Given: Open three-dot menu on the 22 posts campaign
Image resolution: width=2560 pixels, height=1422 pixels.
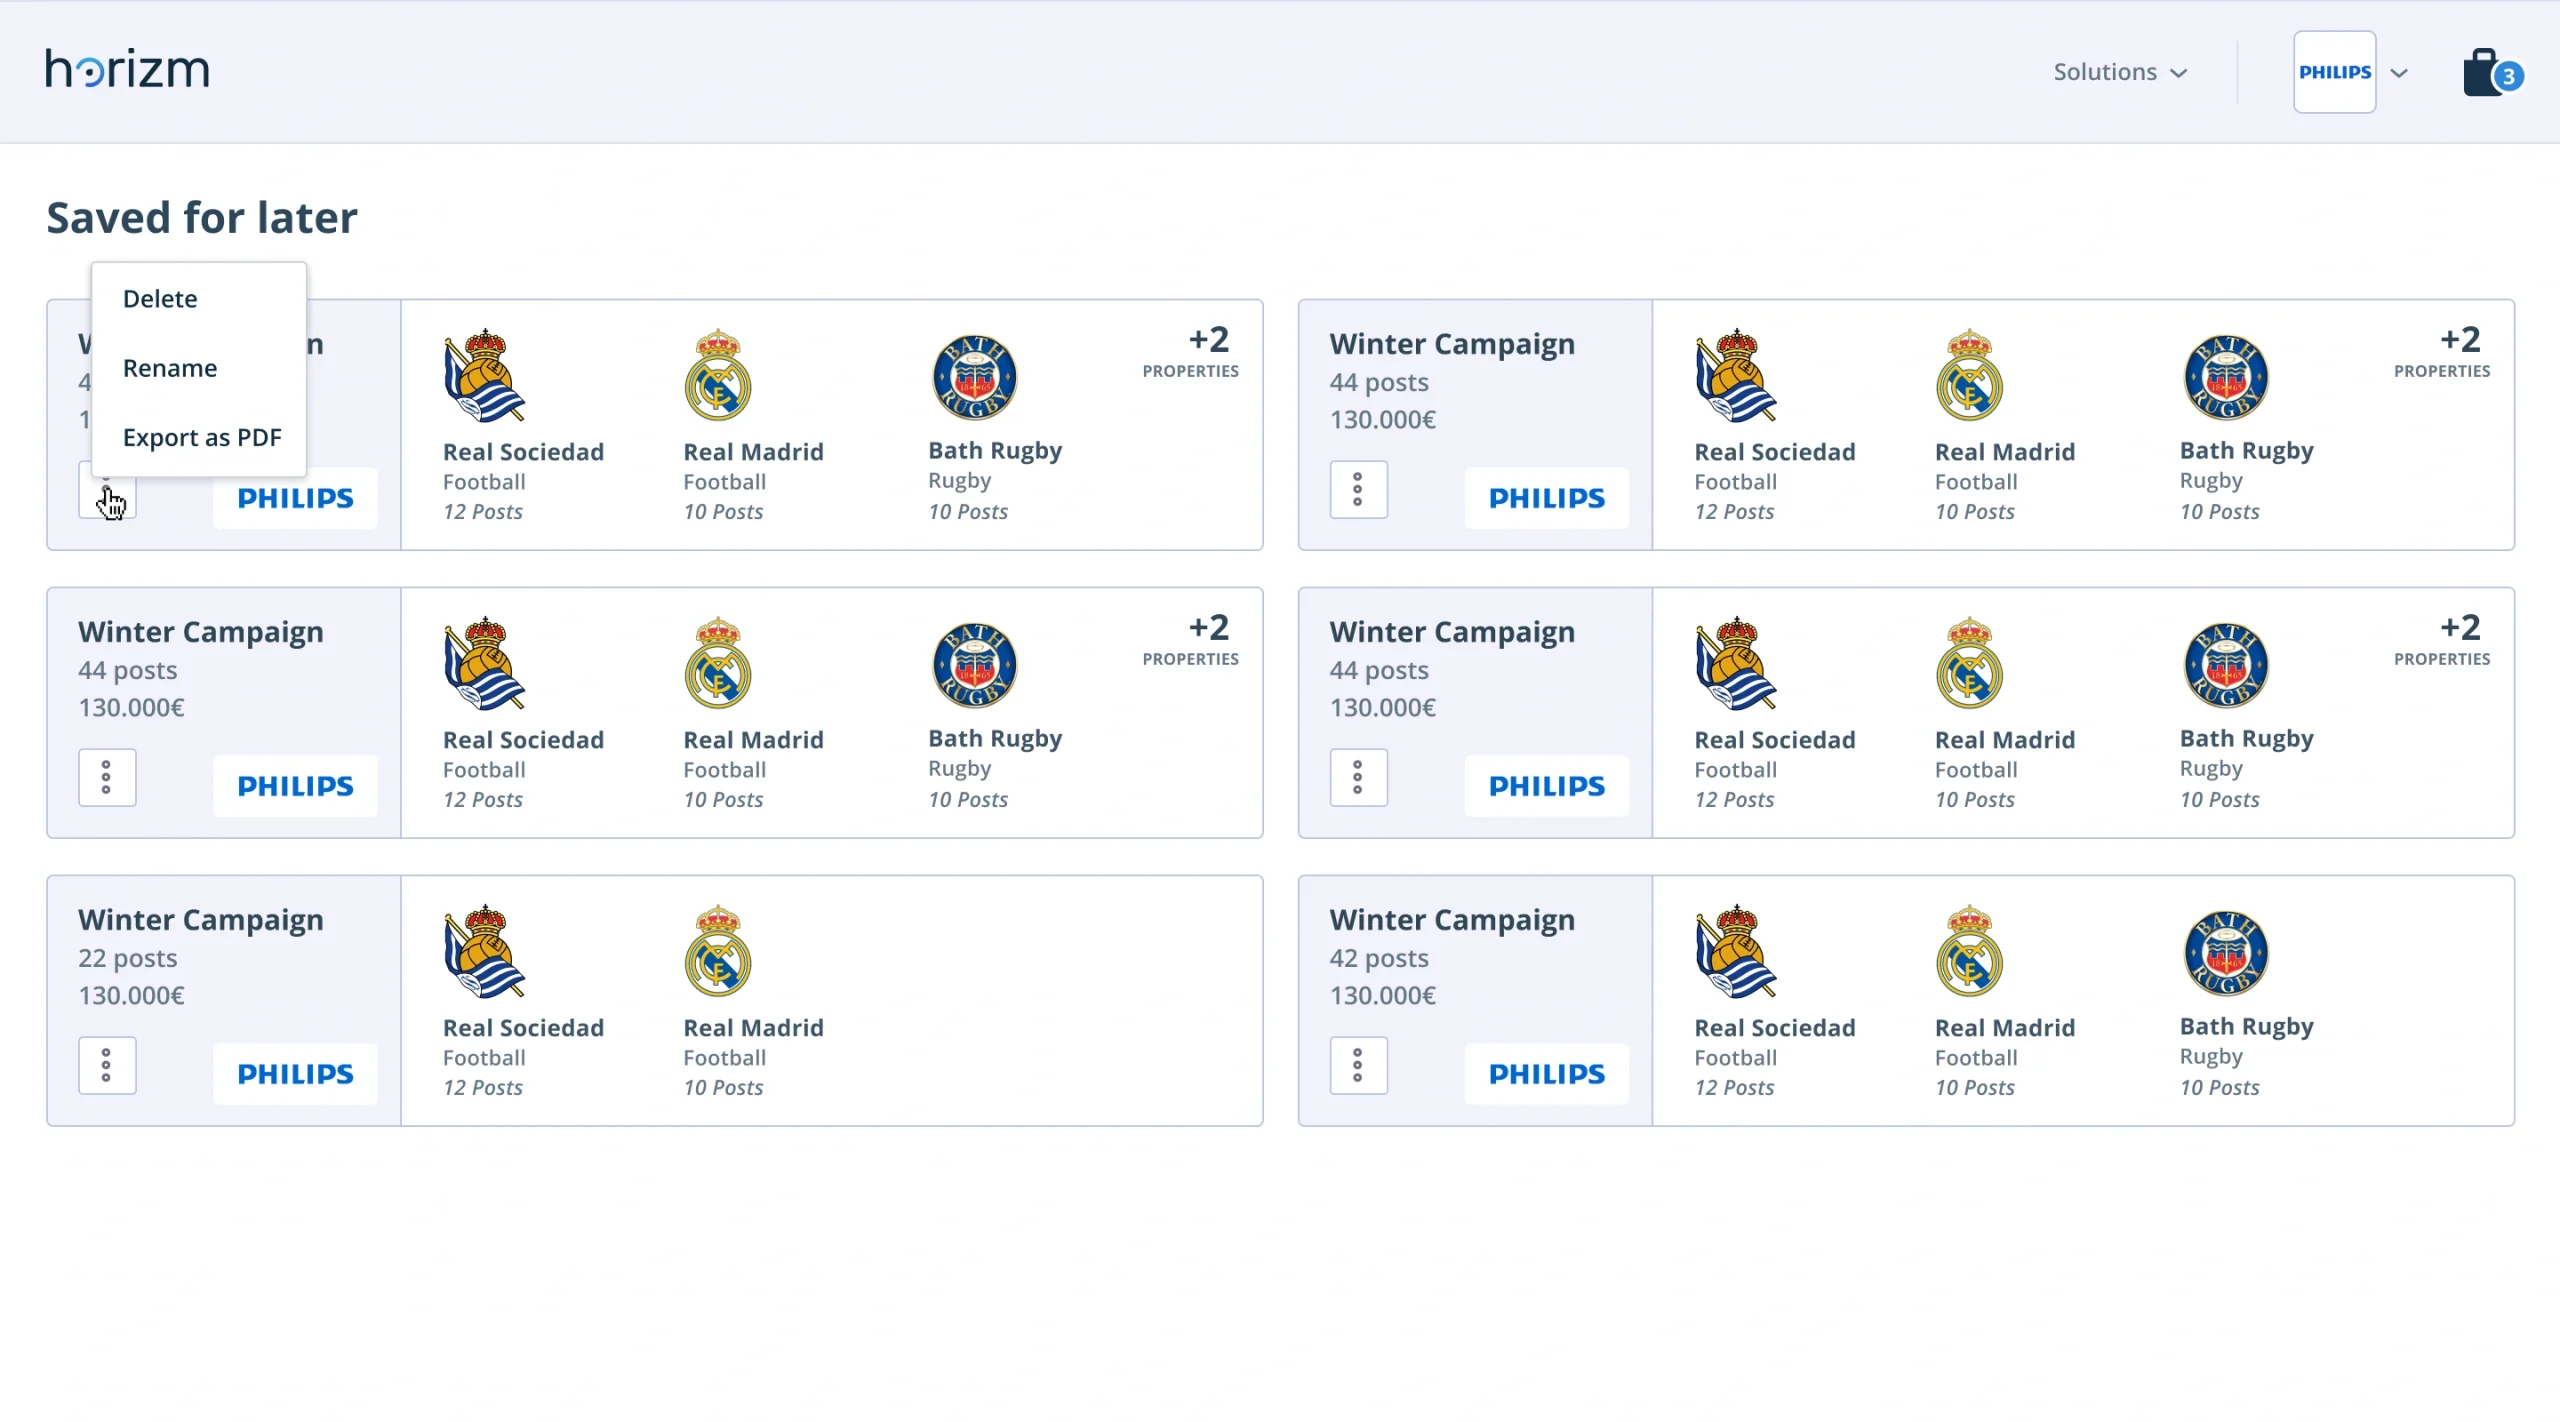Looking at the screenshot, I should pyautogui.click(x=107, y=1065).
